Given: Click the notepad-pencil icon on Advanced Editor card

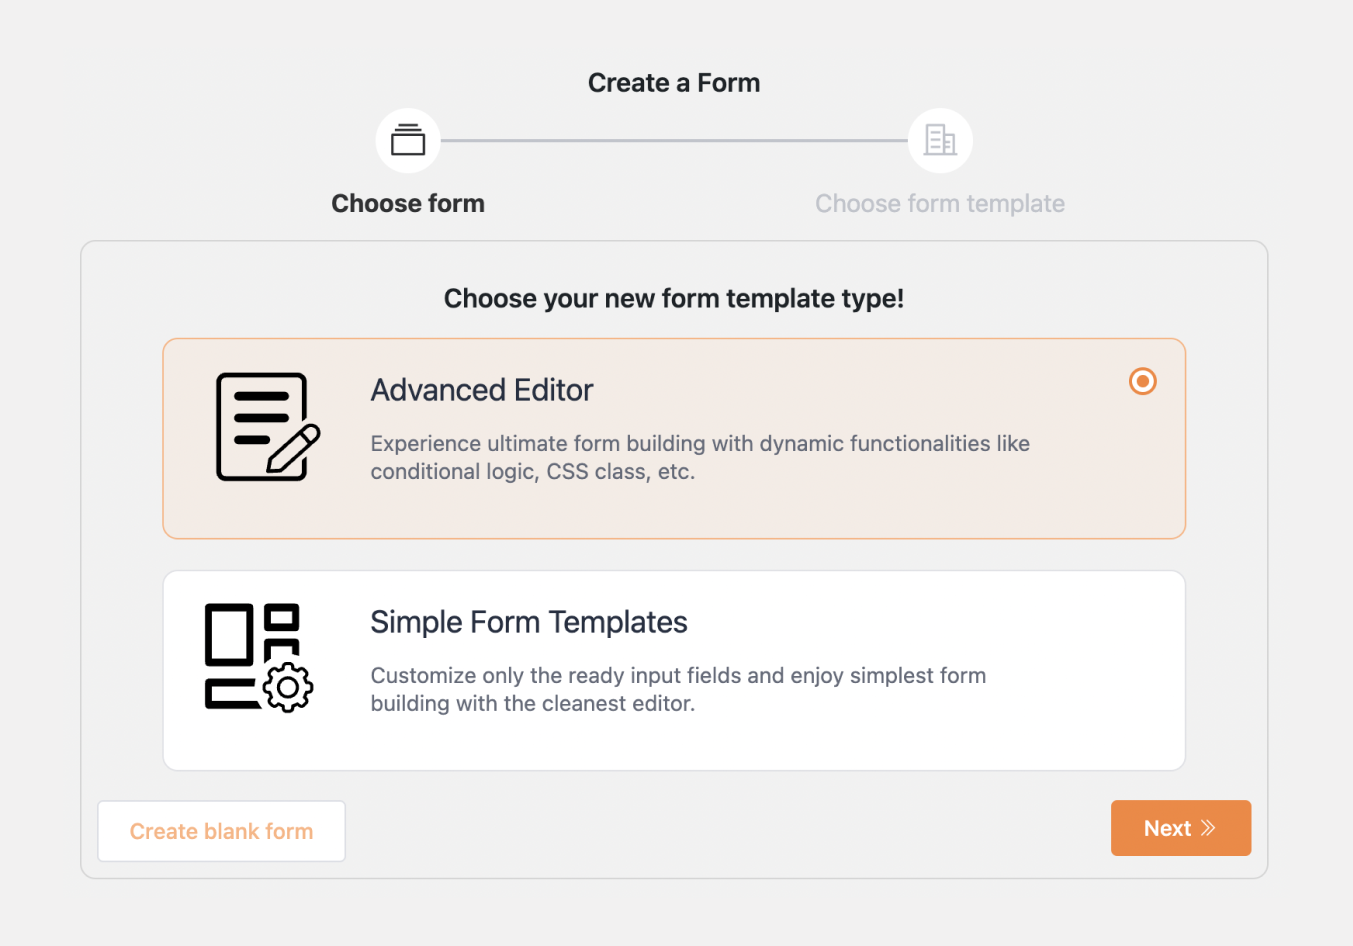Looking at the screenshot, I should [266, 426].
